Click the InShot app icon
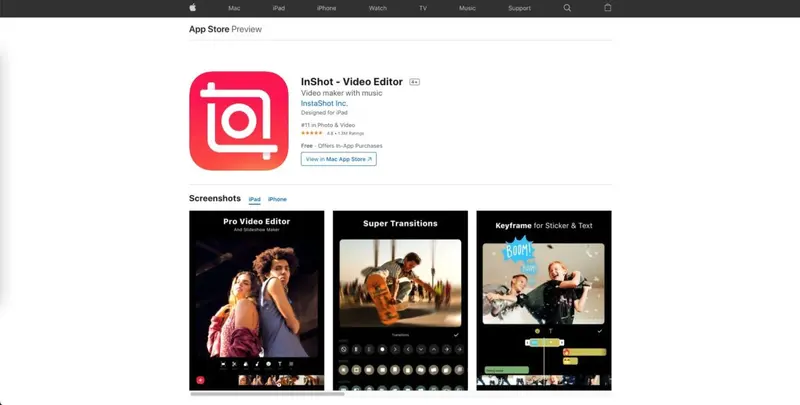Screen dimensions: 800x405 coord(239,120)
